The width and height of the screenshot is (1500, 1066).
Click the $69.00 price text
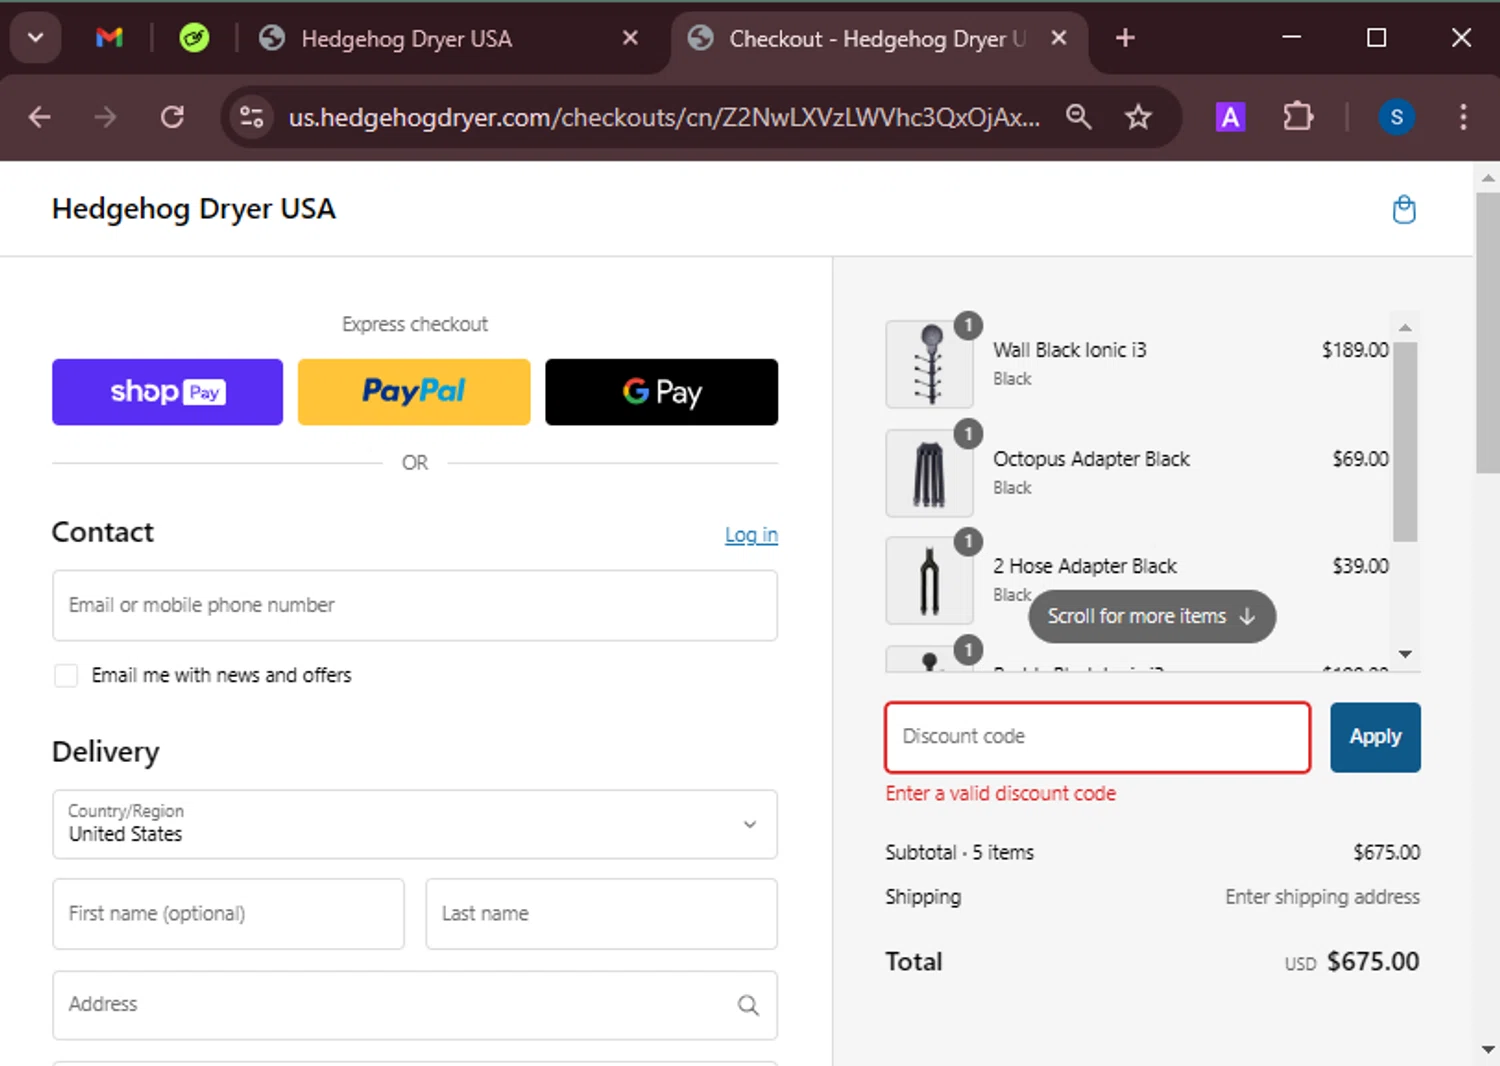click(1360, 459)
